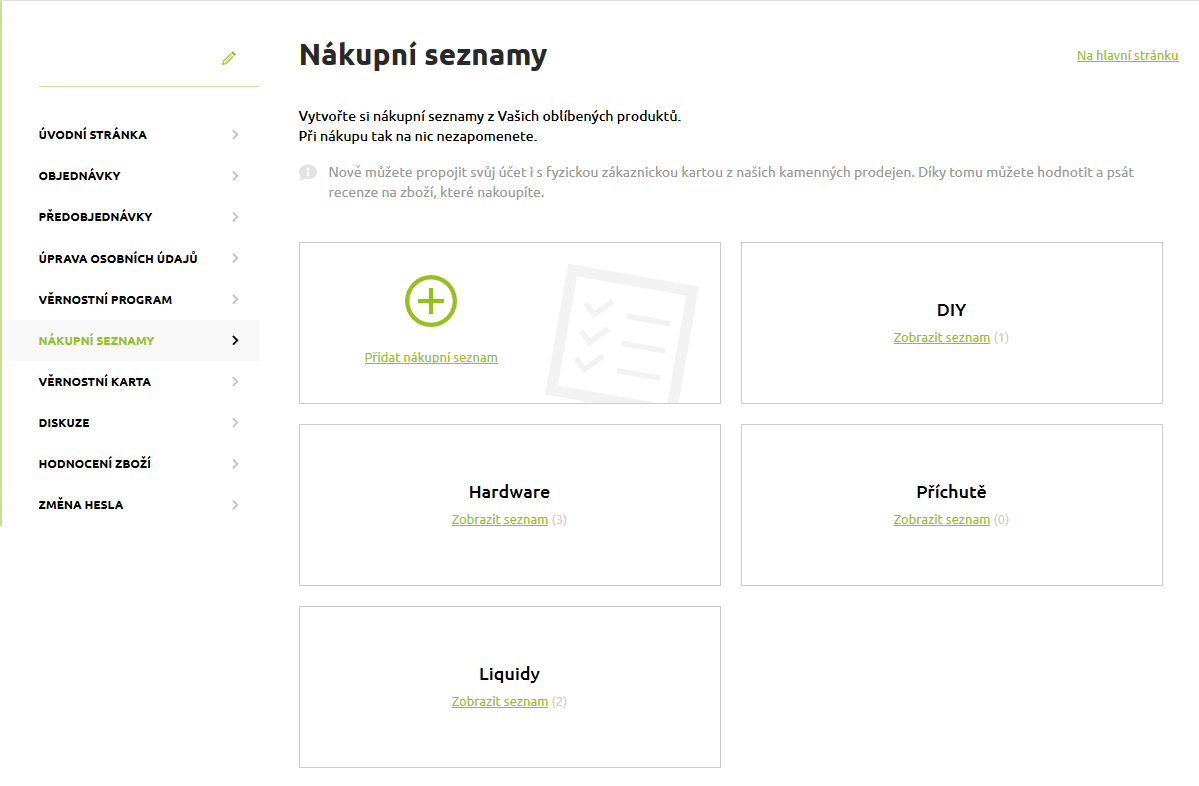Show the DIY list via Zobrazit seznam
Image resolution: width=1199 pixels, height=786 pixels.
(941, 337)
